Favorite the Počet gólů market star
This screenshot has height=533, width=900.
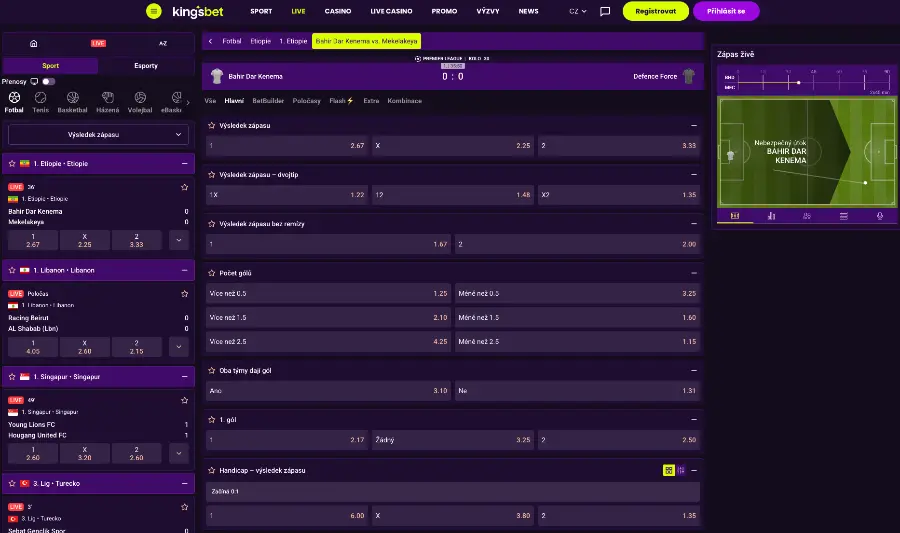[211, 273]
